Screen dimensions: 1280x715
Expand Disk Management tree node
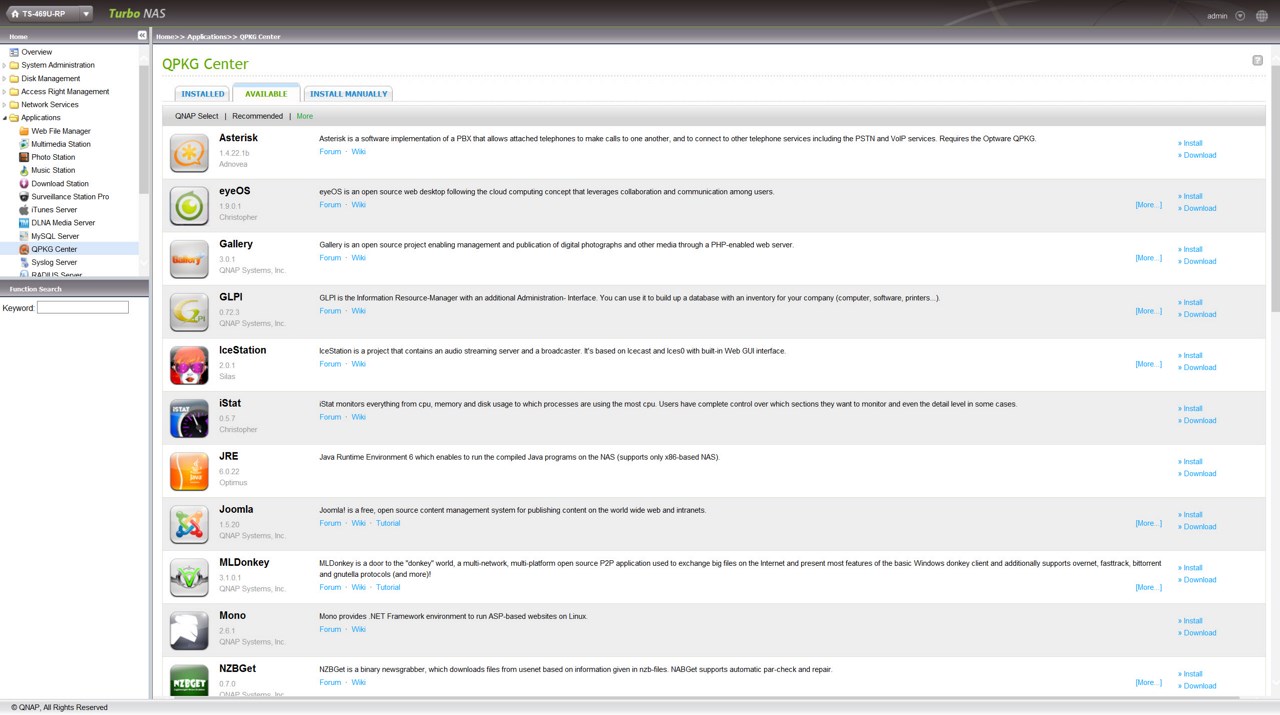[4, 78]
